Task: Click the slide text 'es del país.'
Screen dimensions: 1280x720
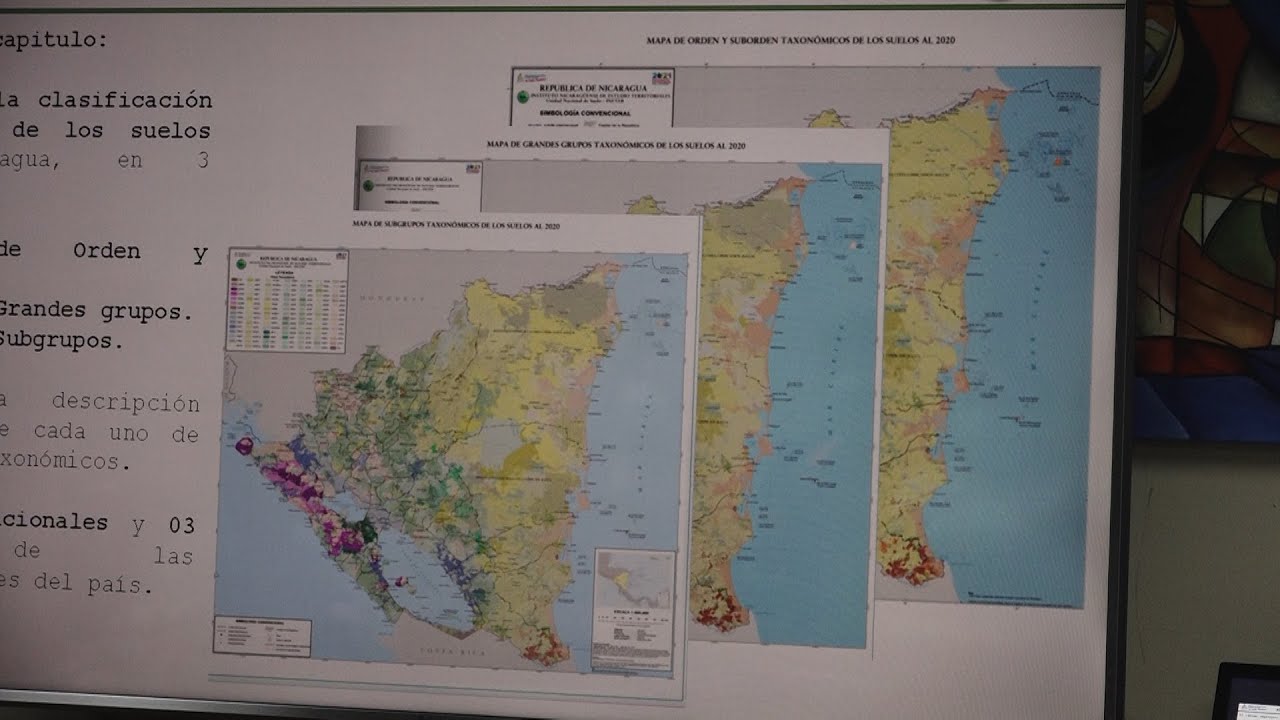Action: click(x=77, y=585)
